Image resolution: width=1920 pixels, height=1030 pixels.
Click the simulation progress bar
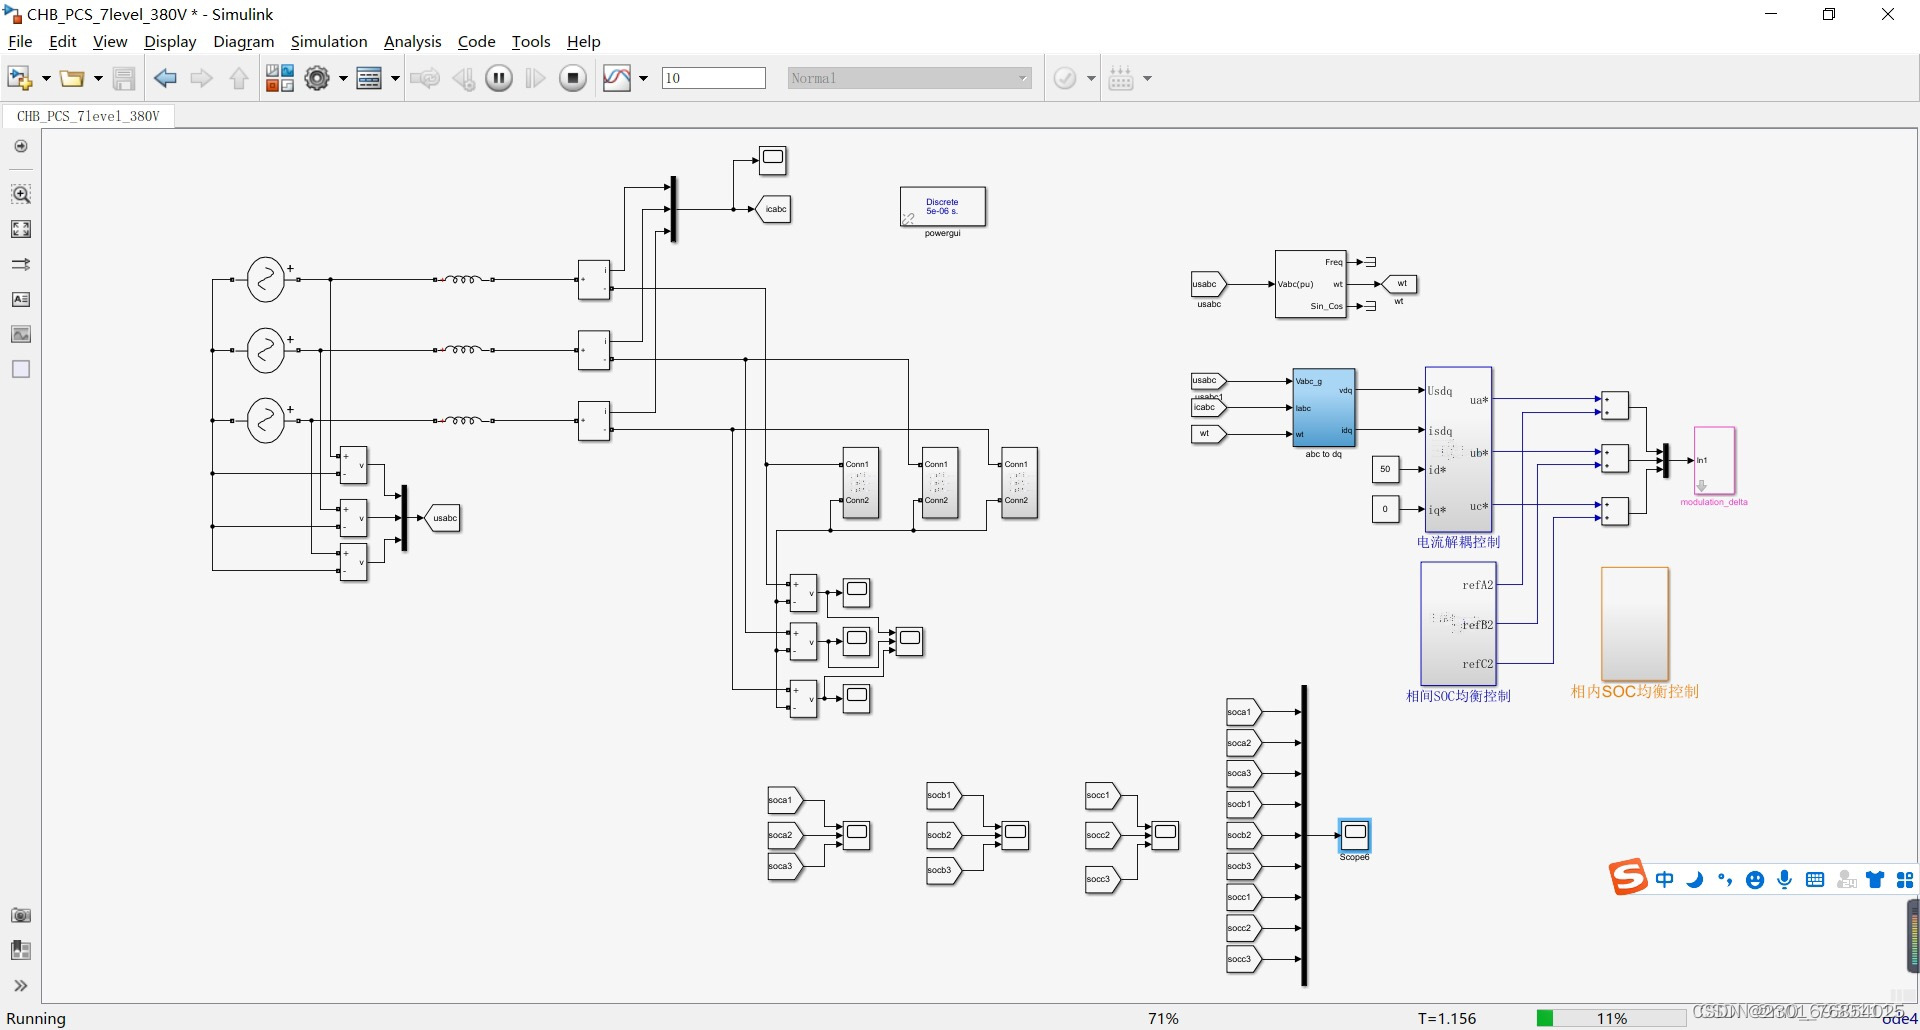(1611, 1018)
